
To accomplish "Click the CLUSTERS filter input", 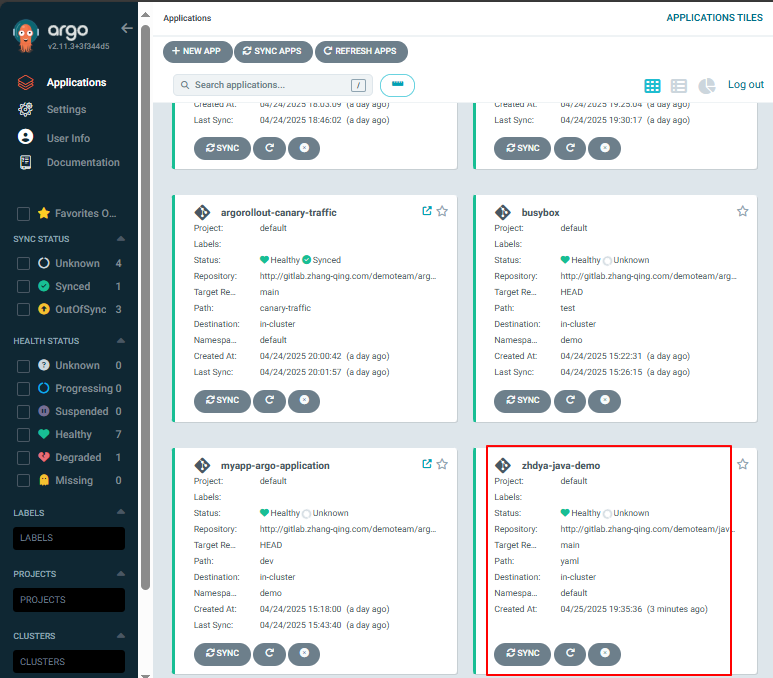I will pyautogui.click(x=69, y=661).
